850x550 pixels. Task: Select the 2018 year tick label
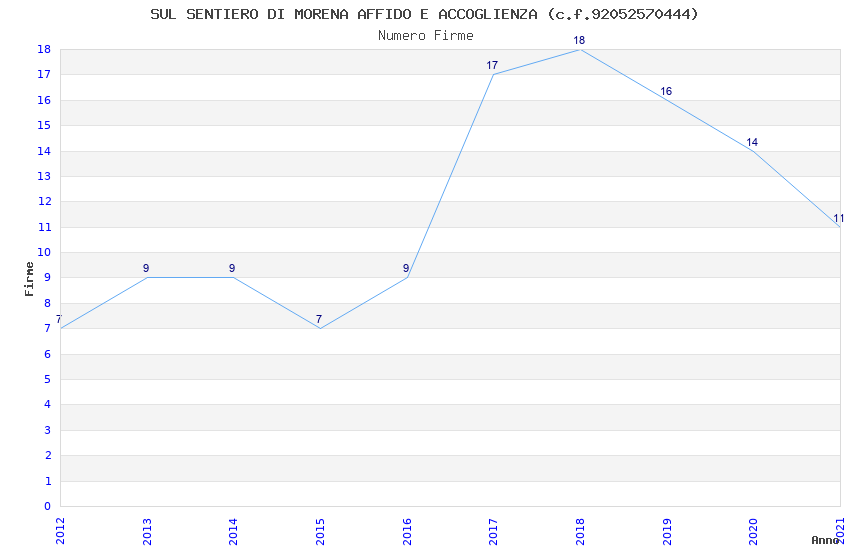580,531
